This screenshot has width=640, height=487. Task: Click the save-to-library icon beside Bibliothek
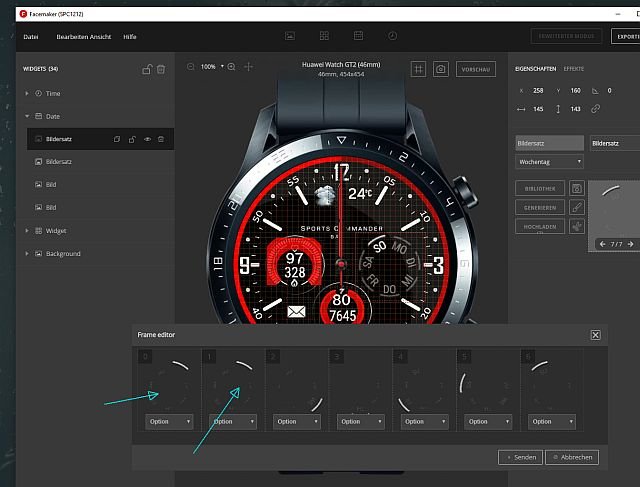point(577,188)
